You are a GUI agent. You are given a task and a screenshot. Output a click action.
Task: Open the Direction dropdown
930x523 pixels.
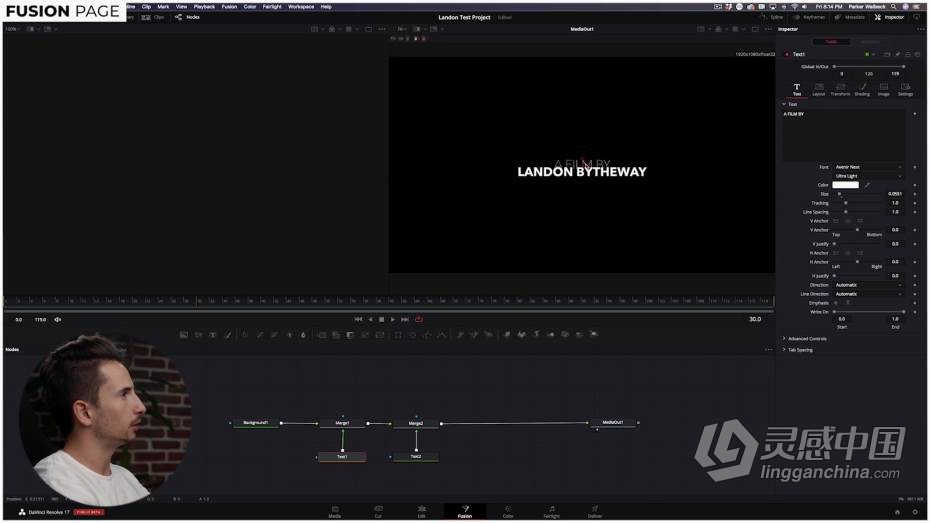coord(868,285)
